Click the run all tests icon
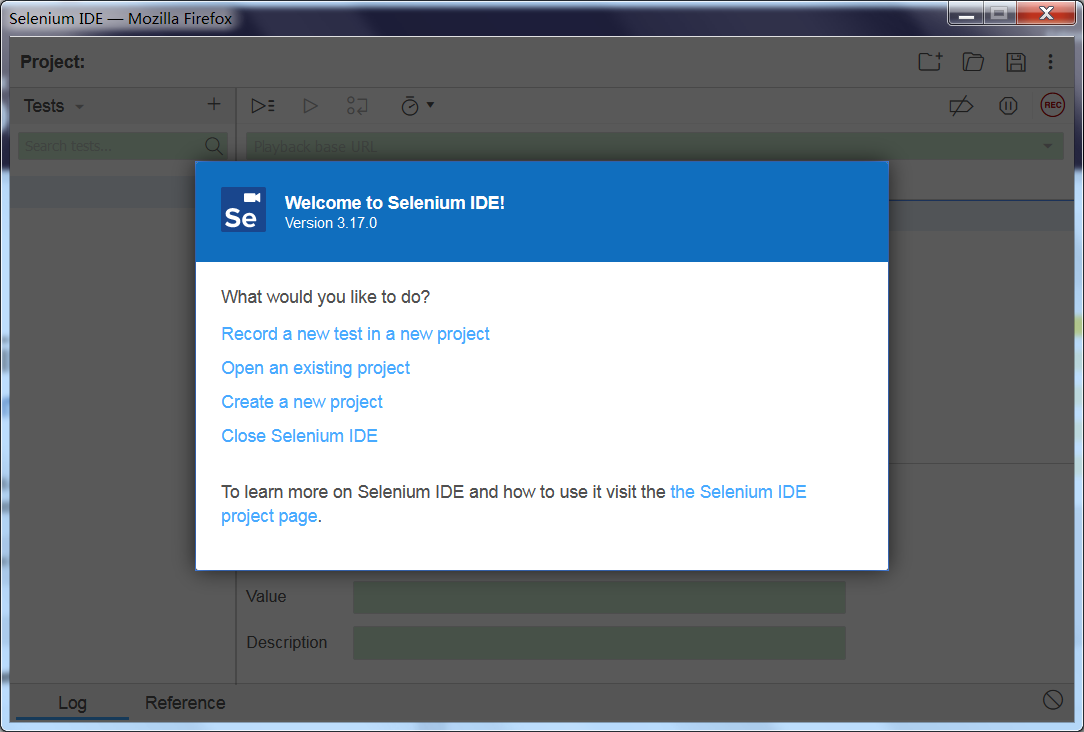Viewport: 1084px width, 732px height. 263,106
